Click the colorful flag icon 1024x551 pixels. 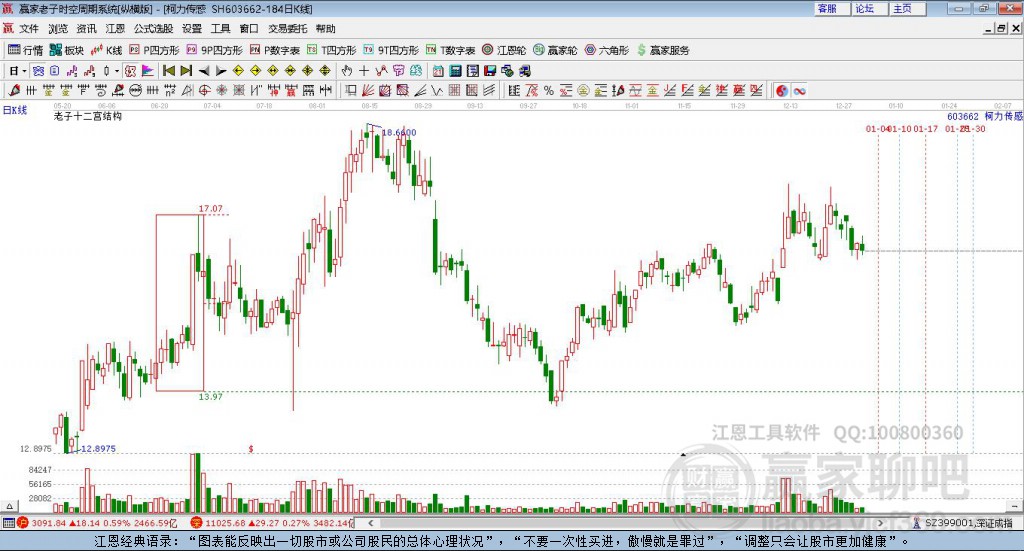click(147, 71)
